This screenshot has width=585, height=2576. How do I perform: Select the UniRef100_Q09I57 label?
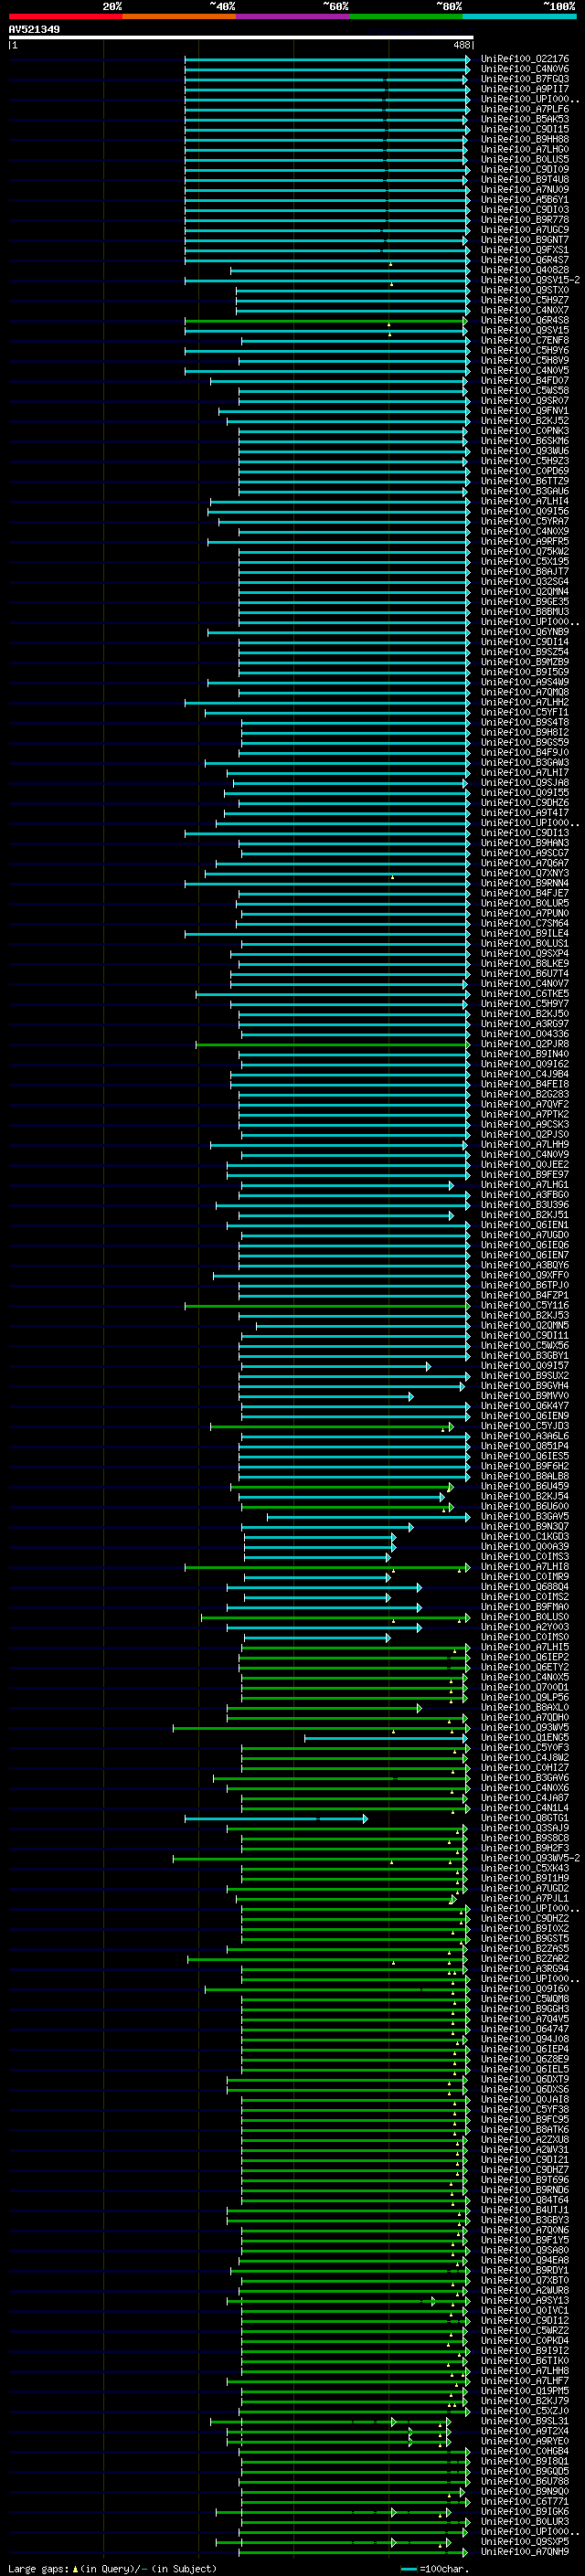(525, 1366)
